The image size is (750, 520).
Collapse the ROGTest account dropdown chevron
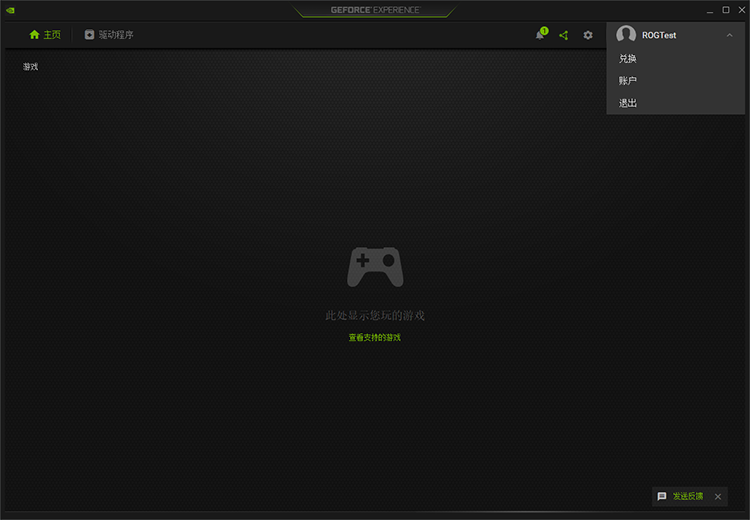point(729,35)
